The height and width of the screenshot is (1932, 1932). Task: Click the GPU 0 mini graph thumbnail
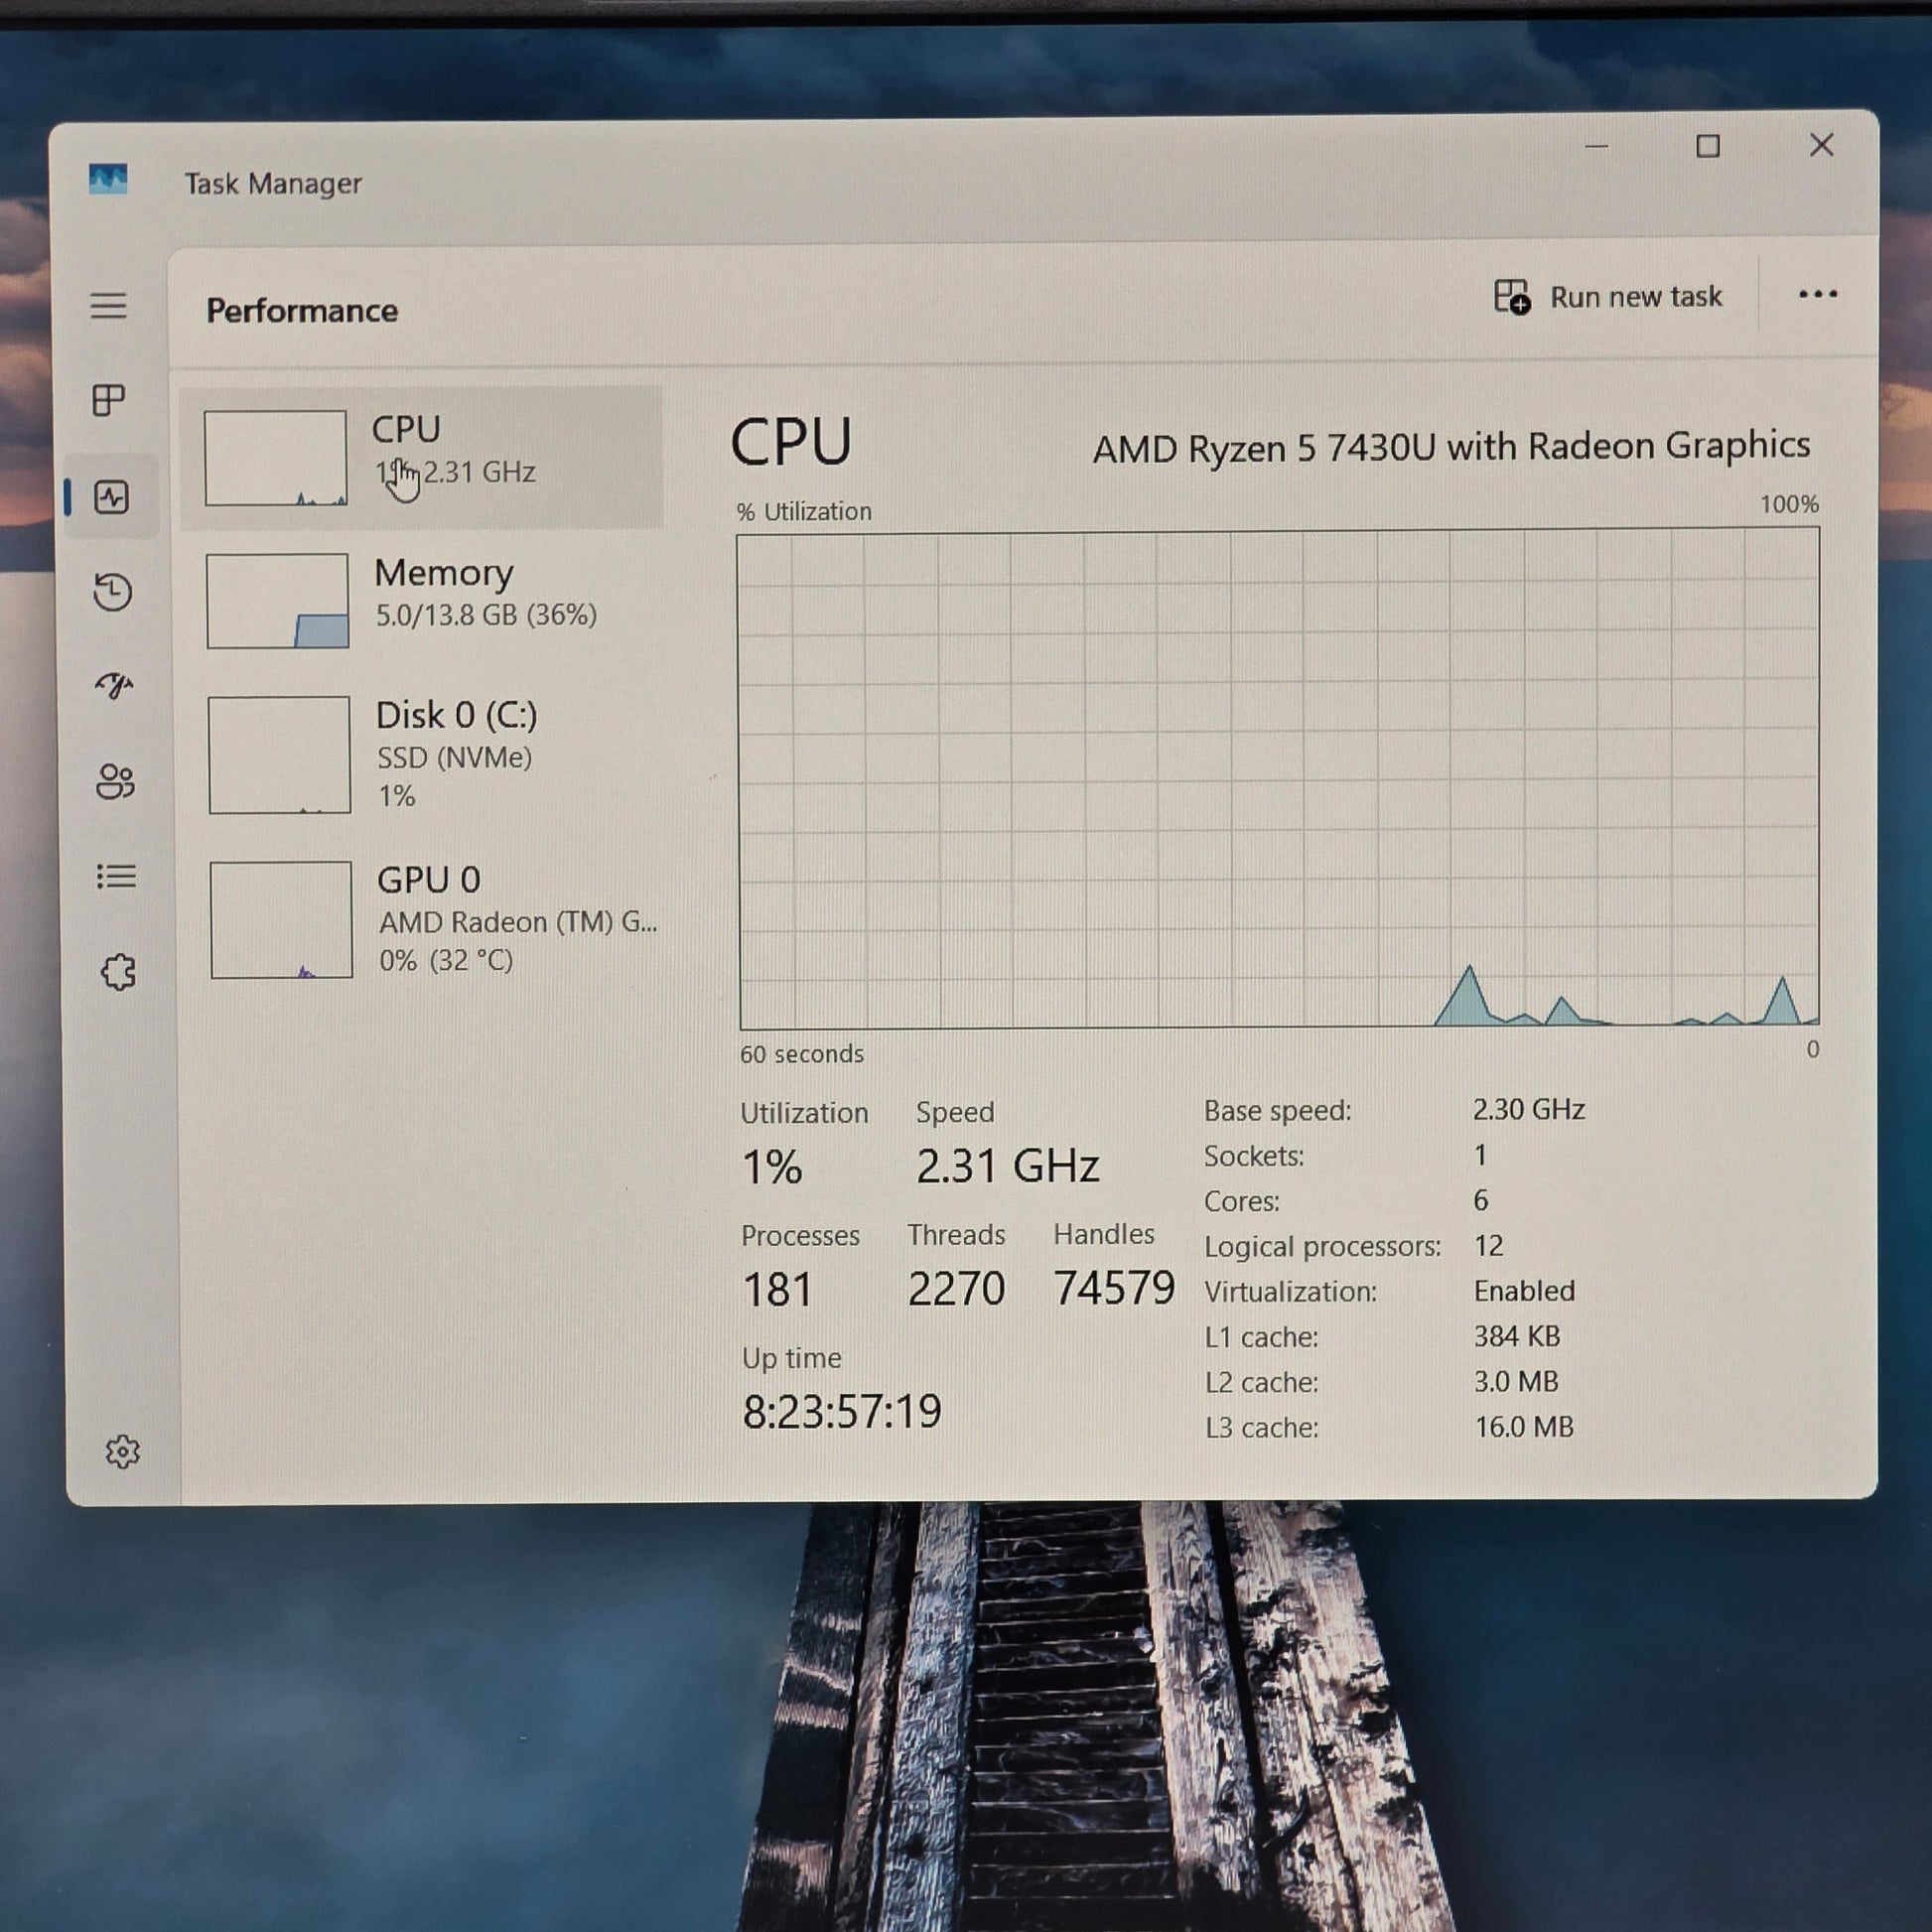pos(281,920)
